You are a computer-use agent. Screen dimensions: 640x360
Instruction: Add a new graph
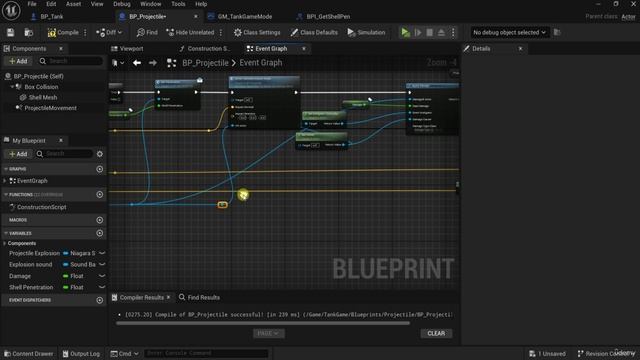[x=100, y=169]
